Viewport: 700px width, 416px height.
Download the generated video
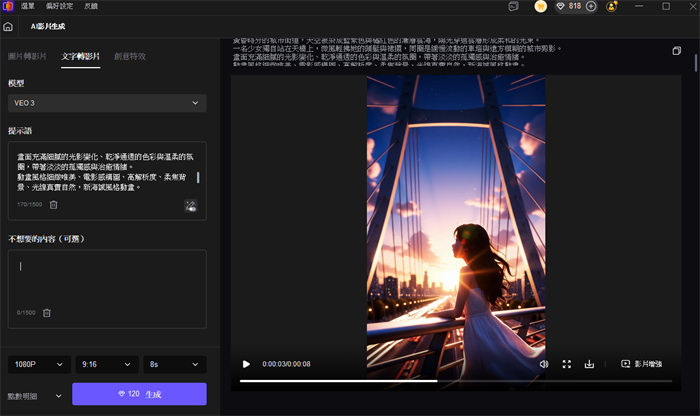(590, 364)
